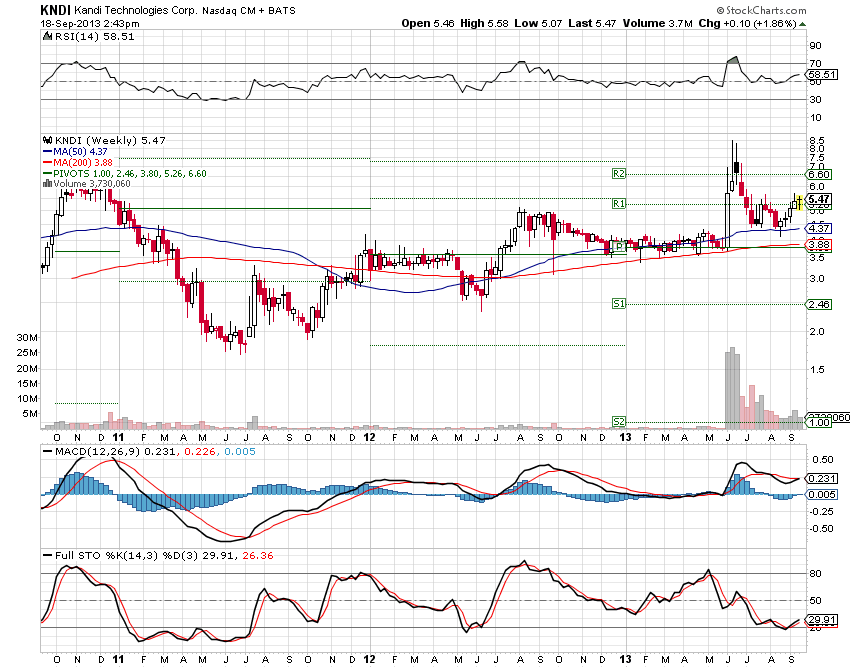850x668 pixels.
Task: Click the Volume 3.7M header value
Action: click(x=658, y=23)
